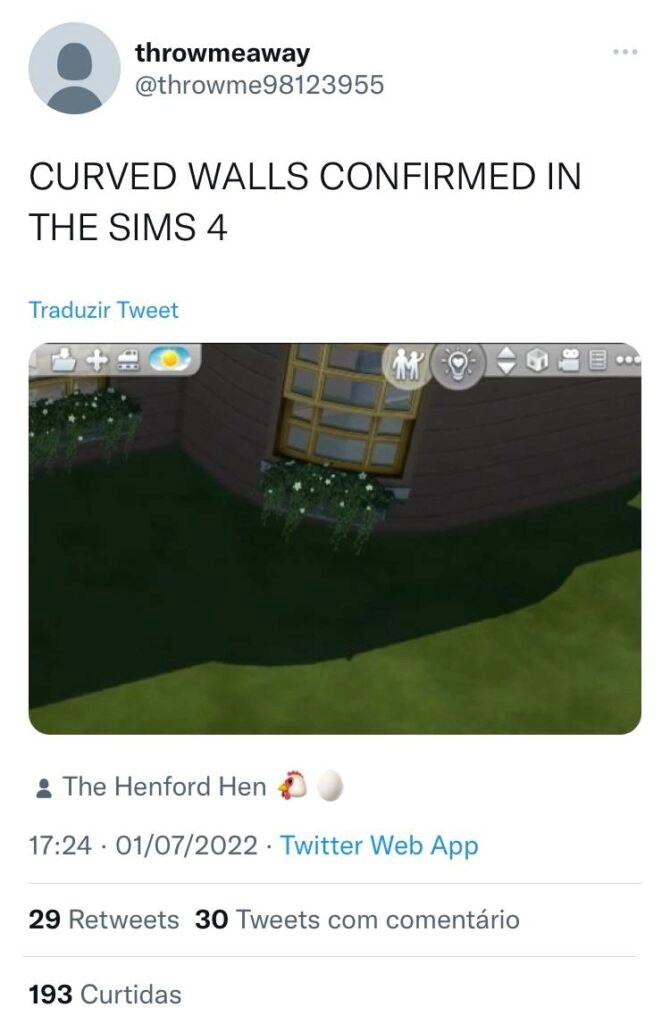Open the game options list icon
Viewport: 670px width, 1024px height.
(596, 360)
